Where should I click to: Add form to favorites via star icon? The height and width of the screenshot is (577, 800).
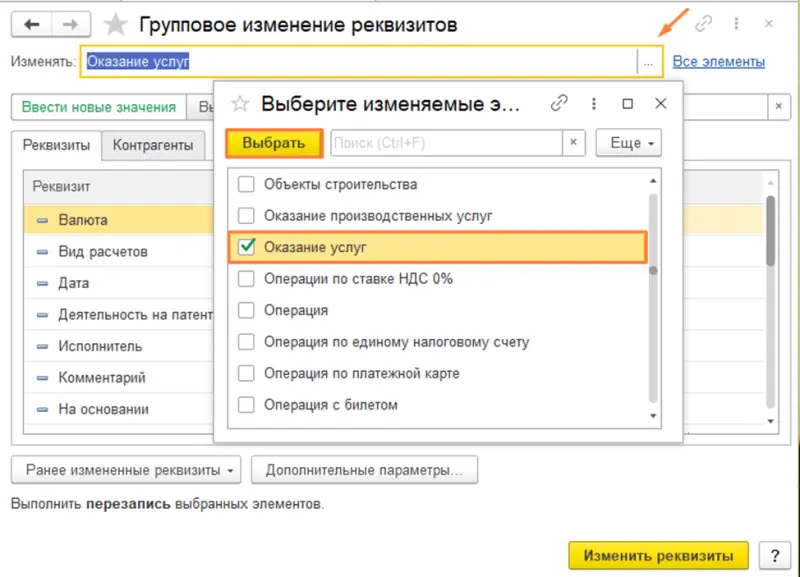click(114, 25)
